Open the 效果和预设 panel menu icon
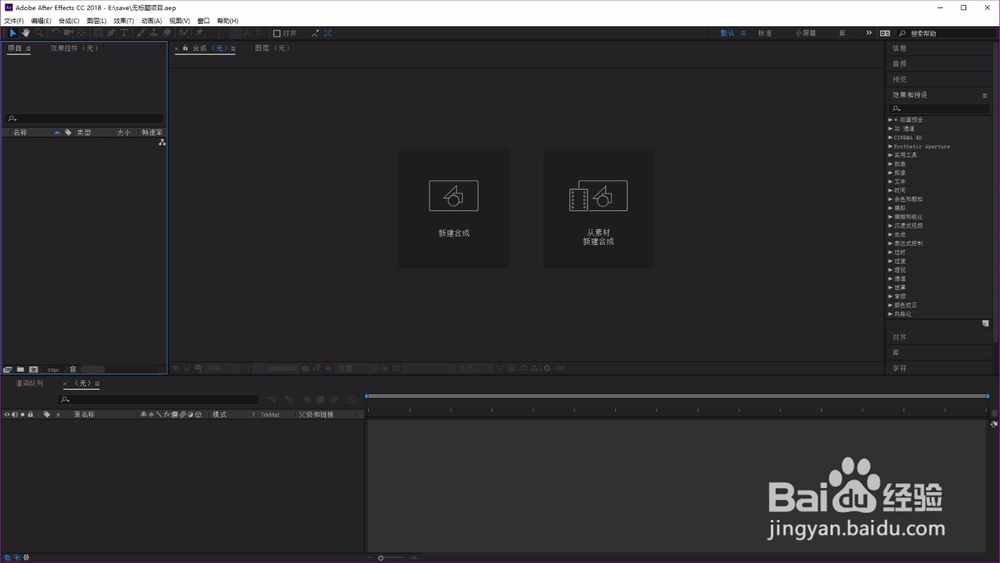The image size is (1000, 563). [x=985, y=96]
